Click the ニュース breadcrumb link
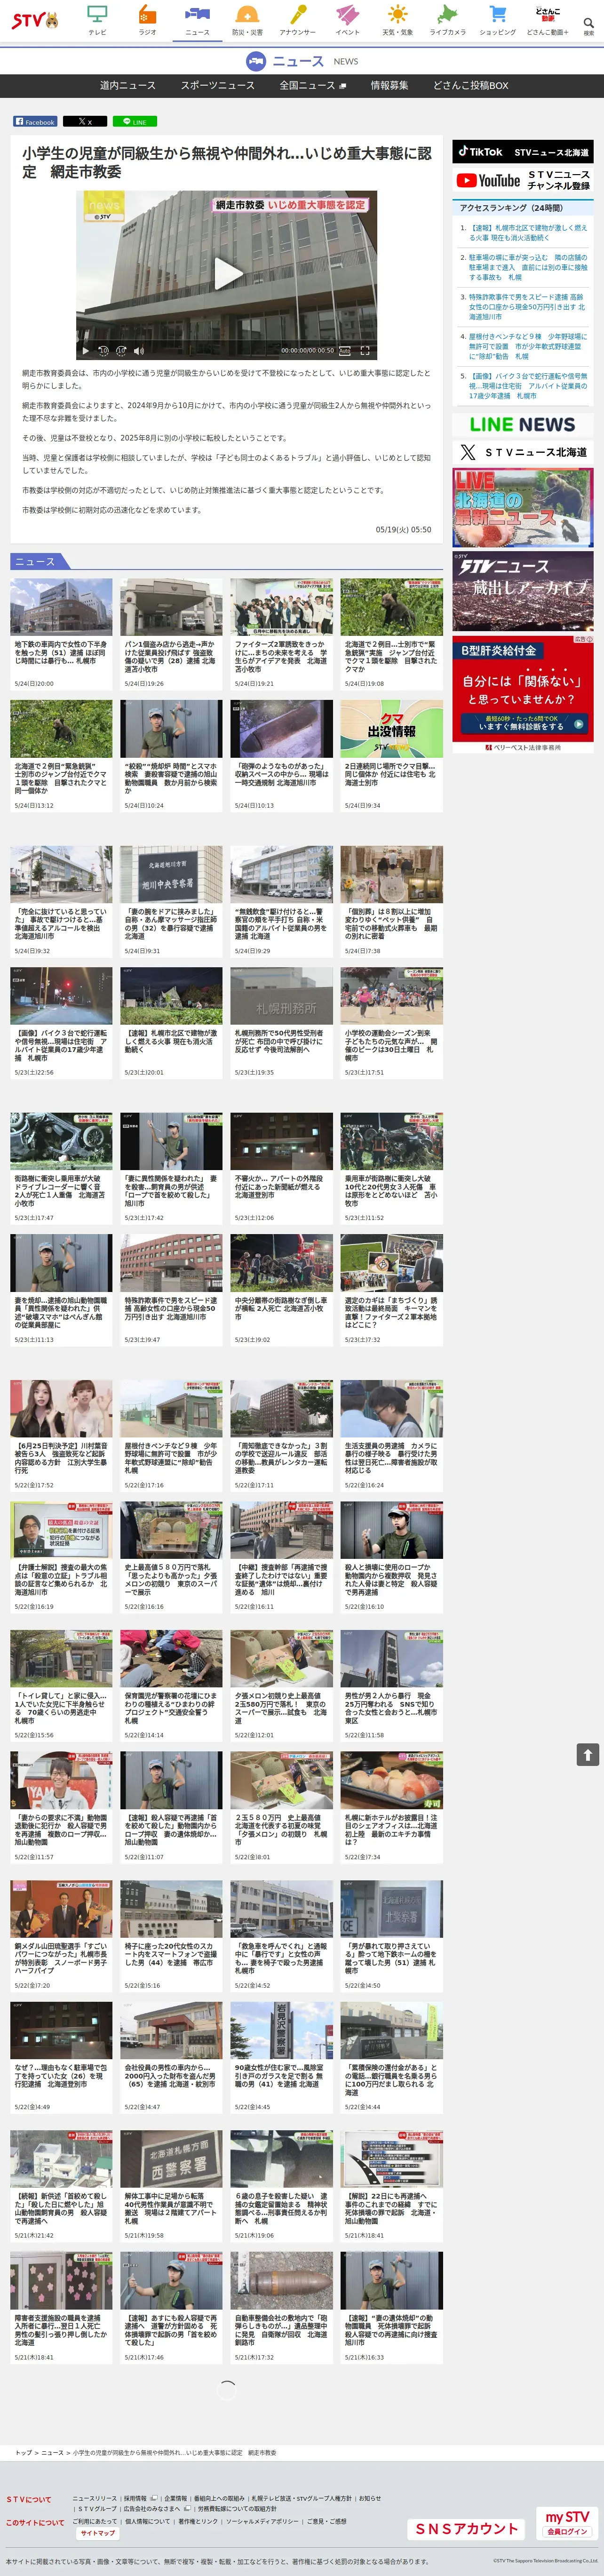604x2576 pixels. (52, 2452)
